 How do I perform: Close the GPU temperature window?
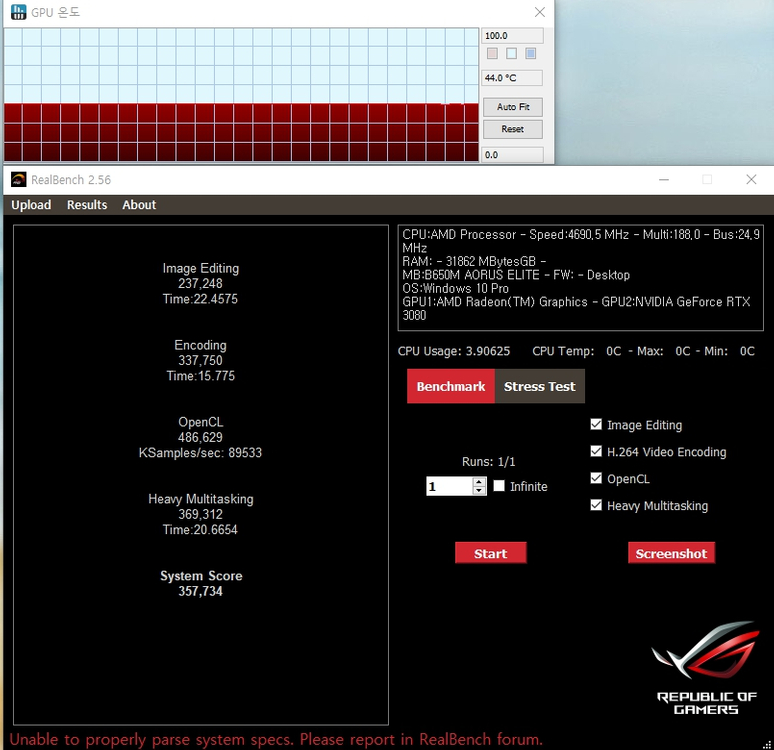[x=540, y=12]
